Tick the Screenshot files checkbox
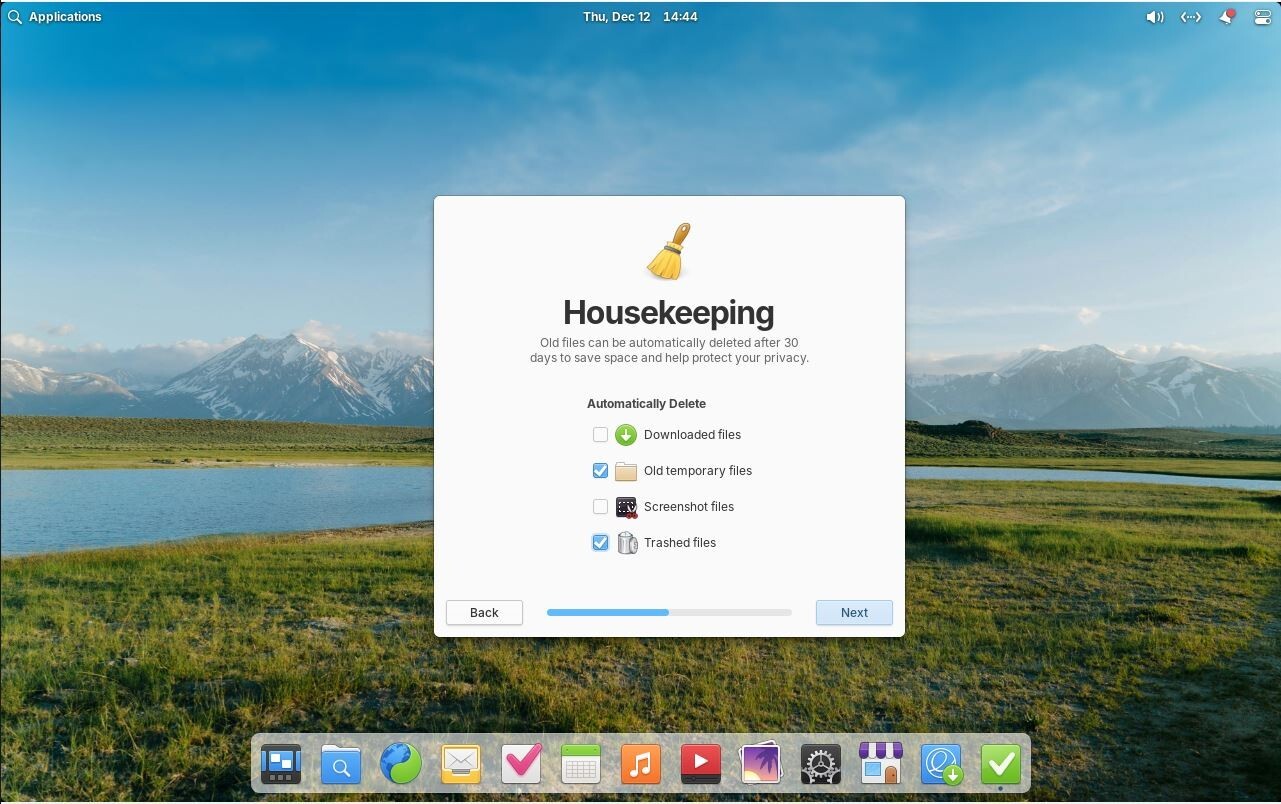This screenshot has width=1281, height=804. 600,507
